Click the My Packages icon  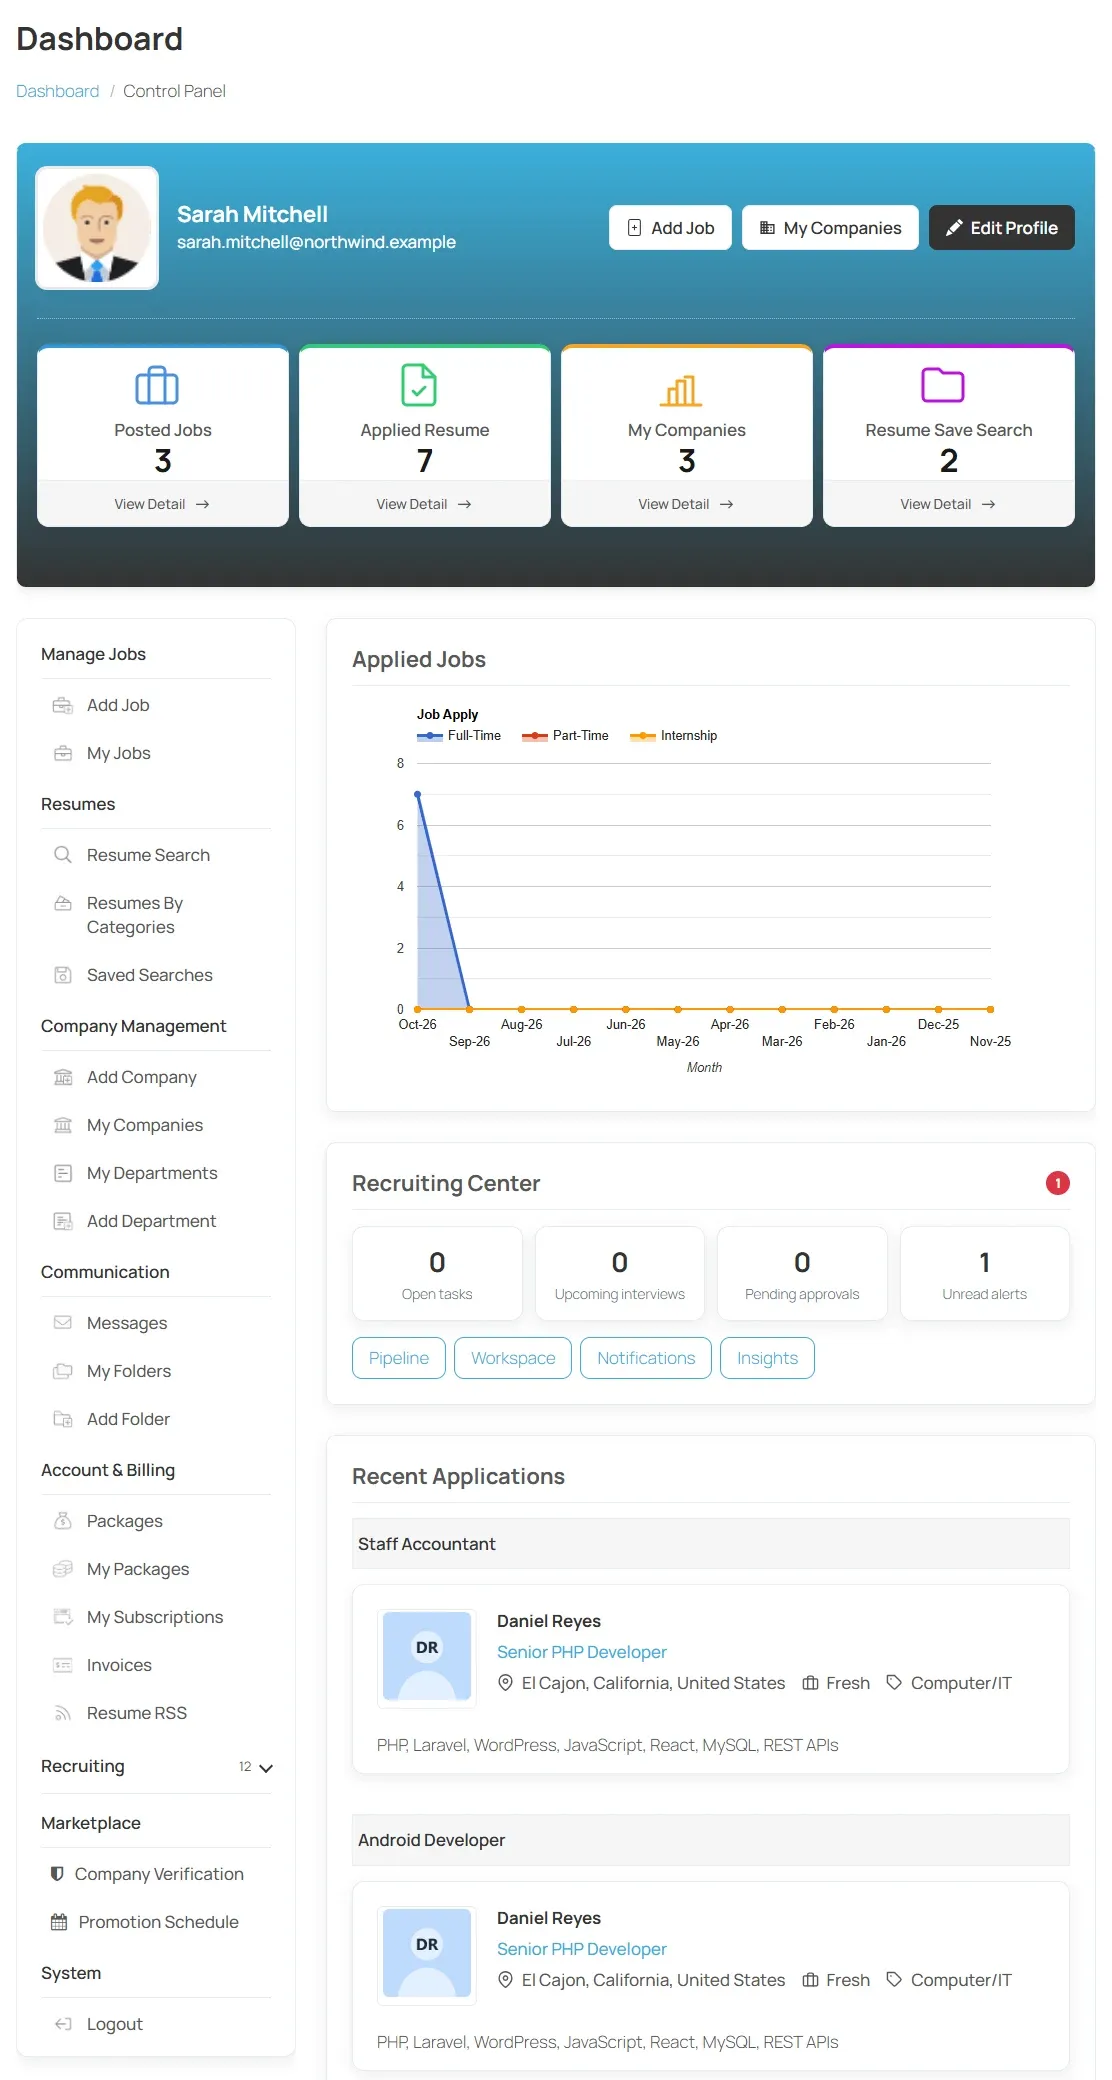[x=63, y=1569]
